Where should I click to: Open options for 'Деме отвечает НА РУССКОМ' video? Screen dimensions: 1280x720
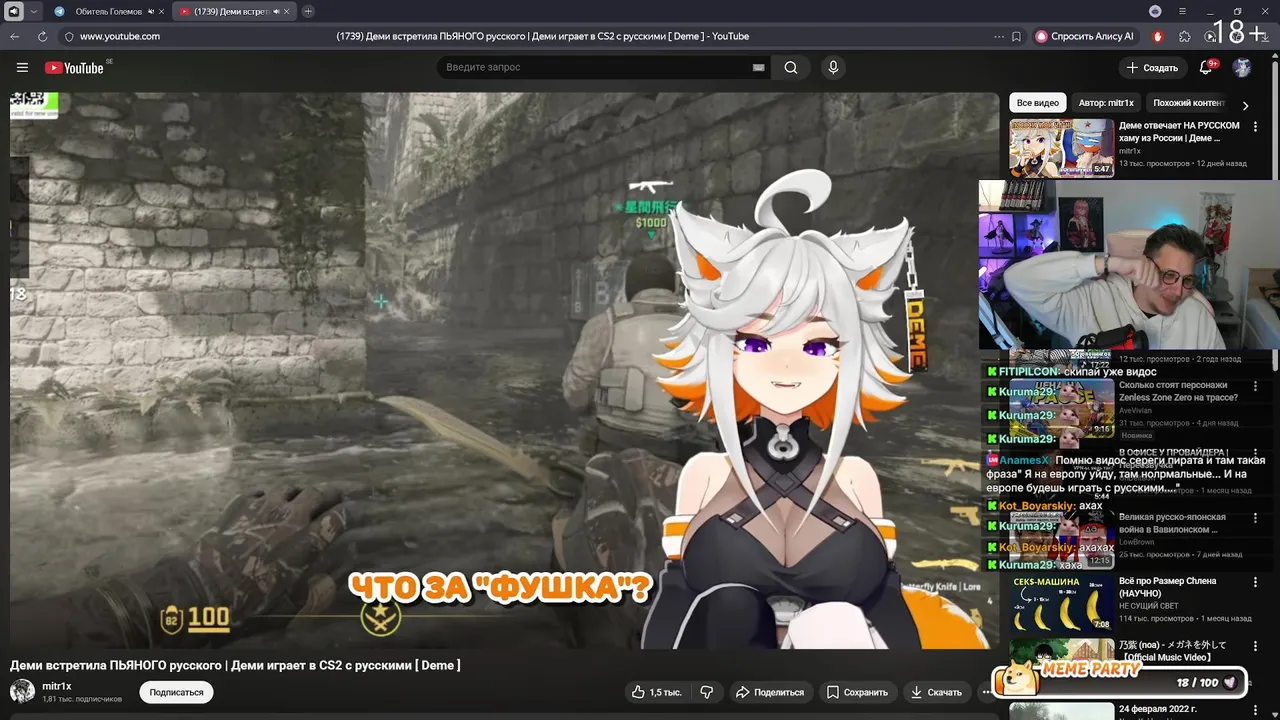[1255, 127]
